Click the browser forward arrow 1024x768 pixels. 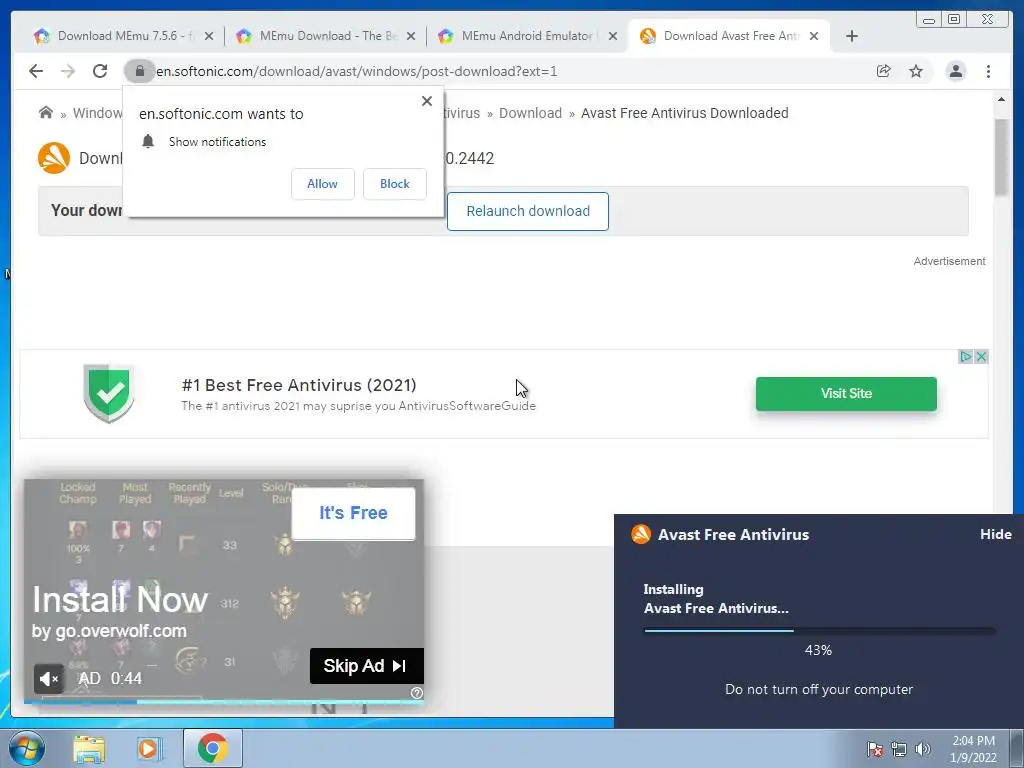coord(68,71)
